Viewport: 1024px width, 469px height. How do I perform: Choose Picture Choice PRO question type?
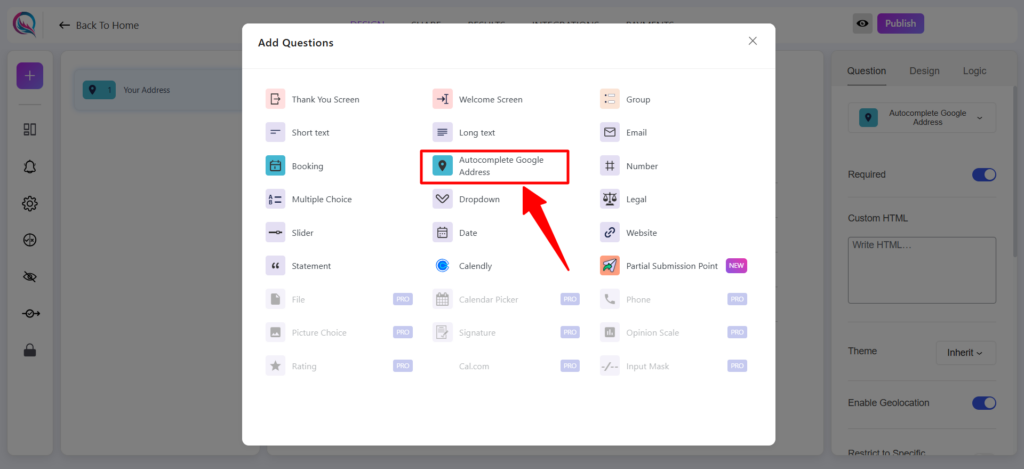[x=338, y=332]
